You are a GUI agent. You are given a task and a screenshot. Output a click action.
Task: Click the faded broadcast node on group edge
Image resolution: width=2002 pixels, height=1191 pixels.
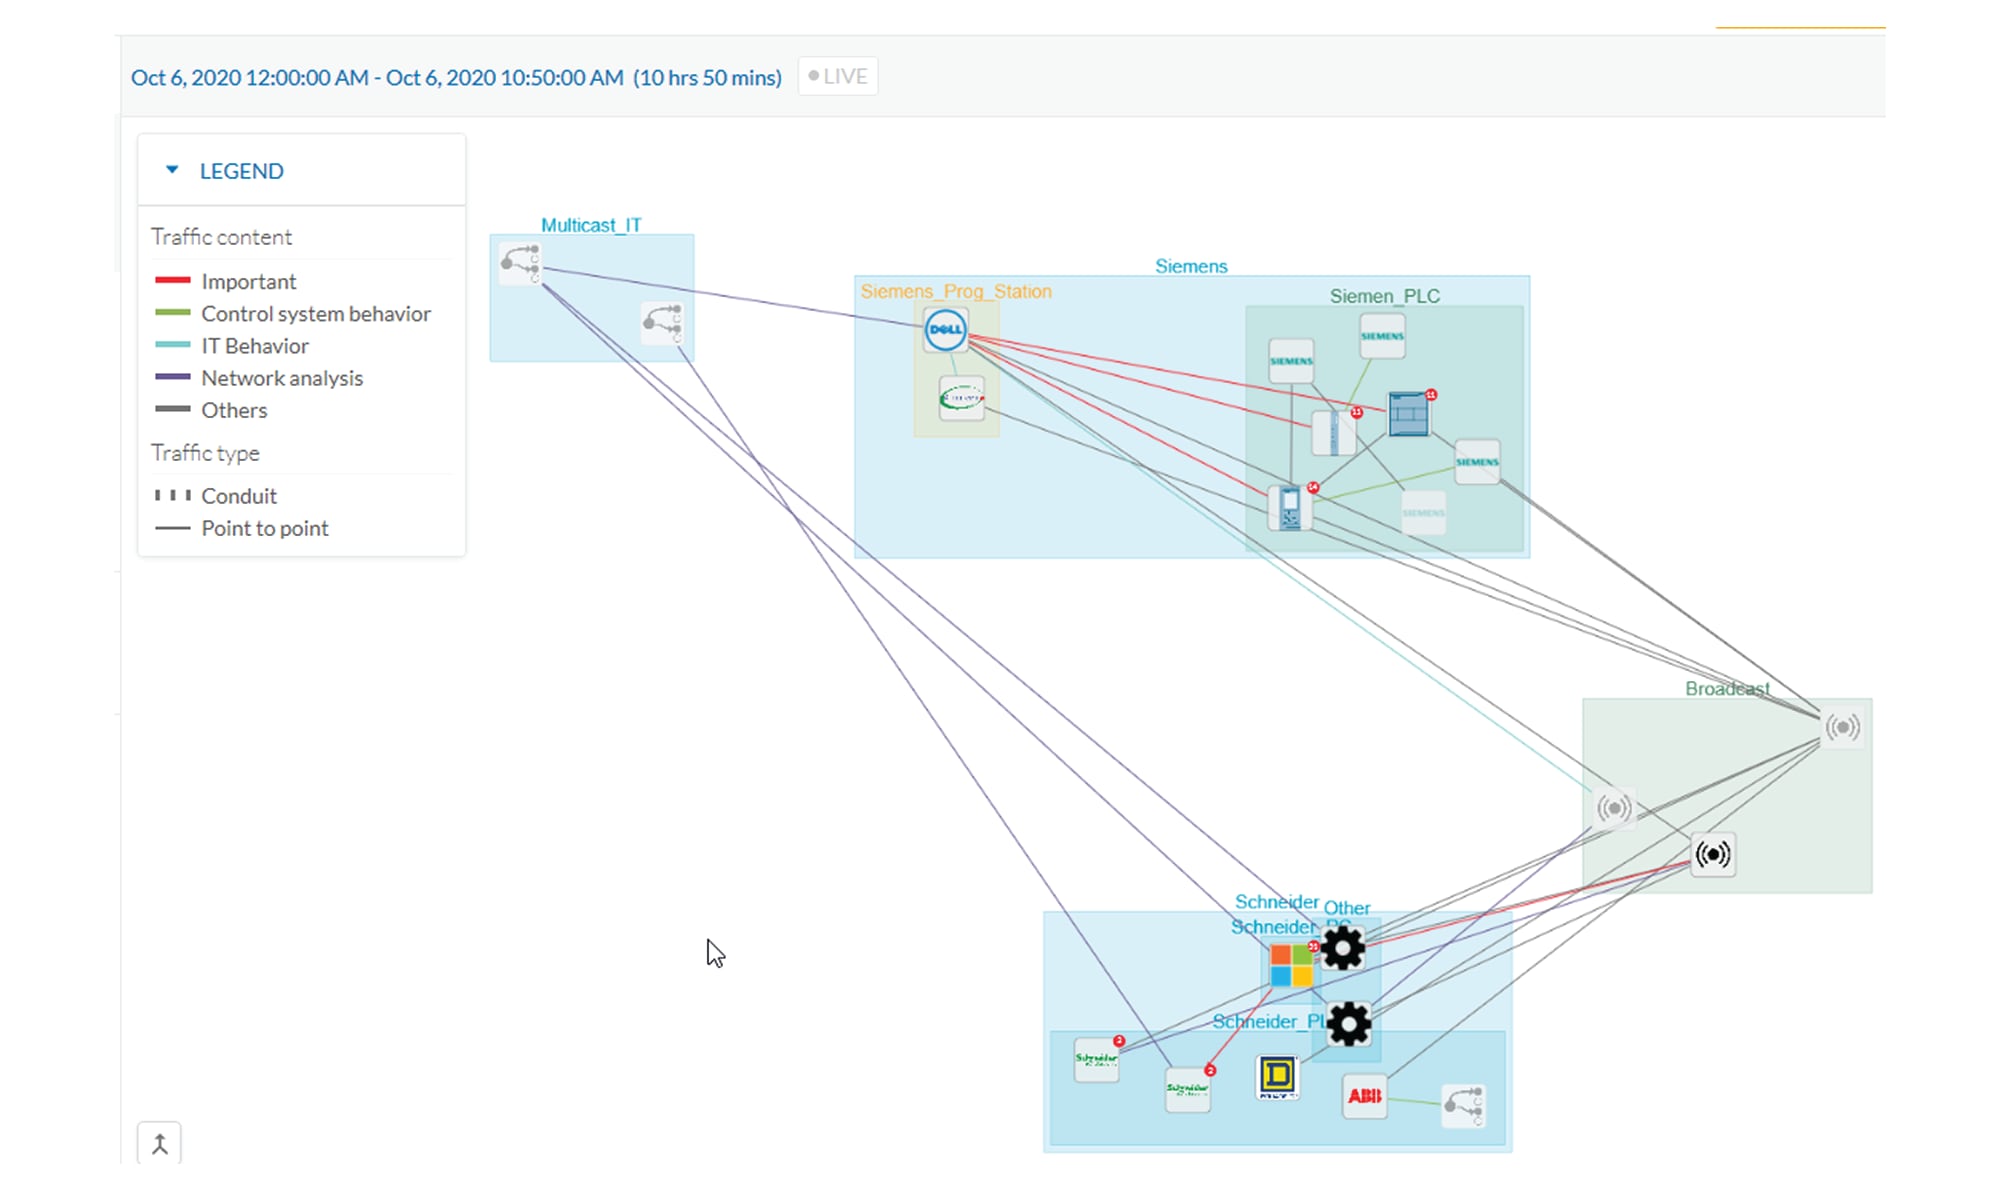coord(1613,807)
